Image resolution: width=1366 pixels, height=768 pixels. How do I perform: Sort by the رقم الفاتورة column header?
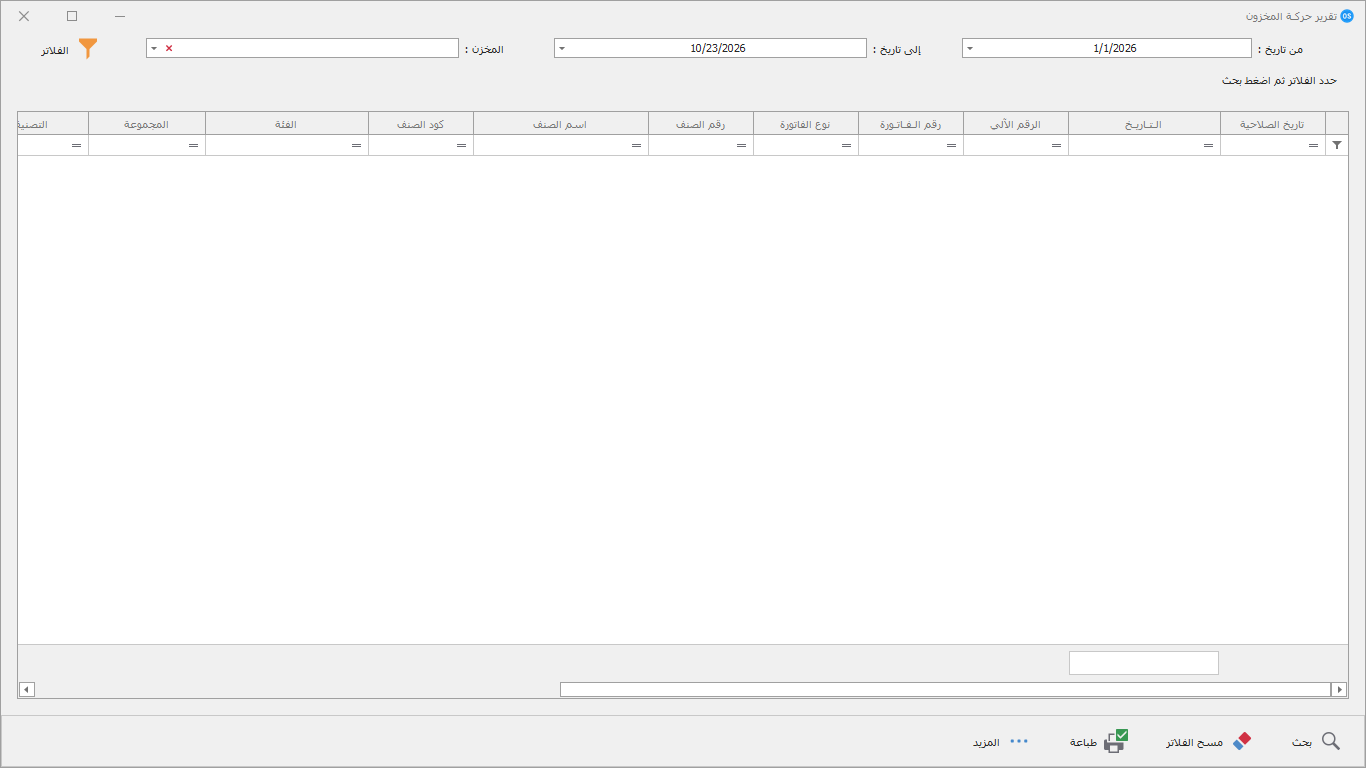[911, 124]
